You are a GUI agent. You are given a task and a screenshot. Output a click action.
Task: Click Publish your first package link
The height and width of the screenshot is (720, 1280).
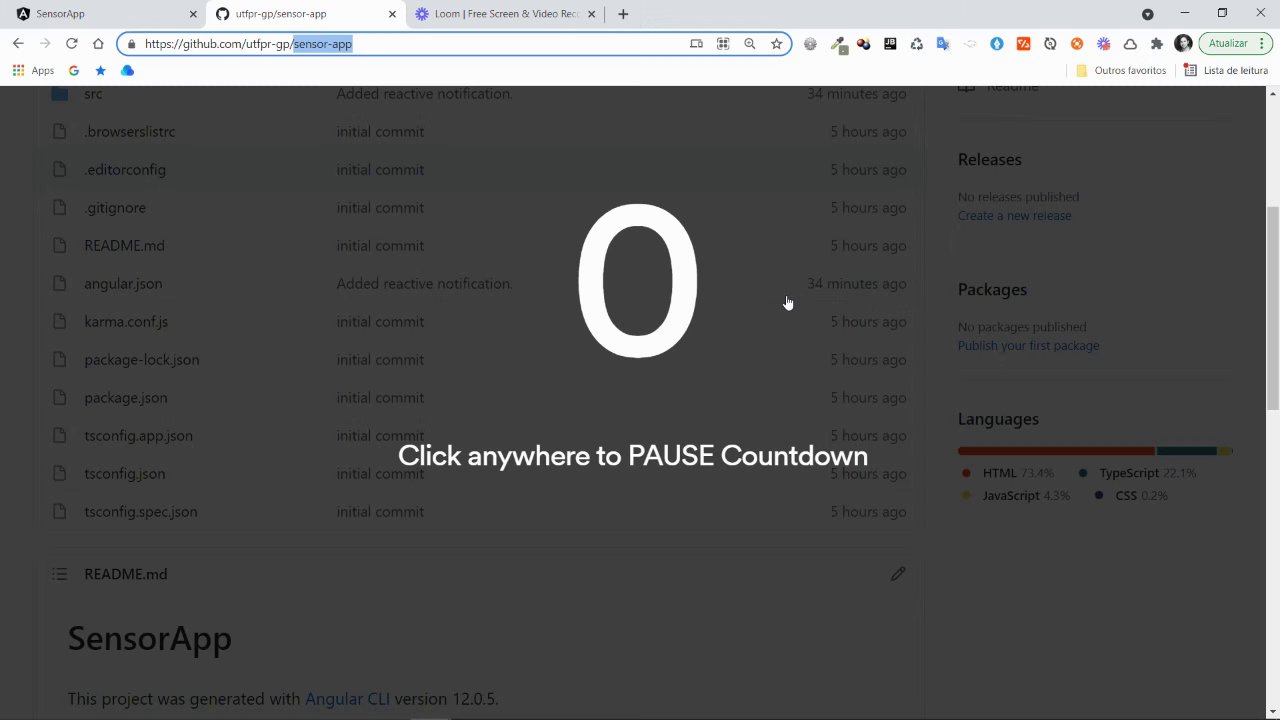[1028, 346]
